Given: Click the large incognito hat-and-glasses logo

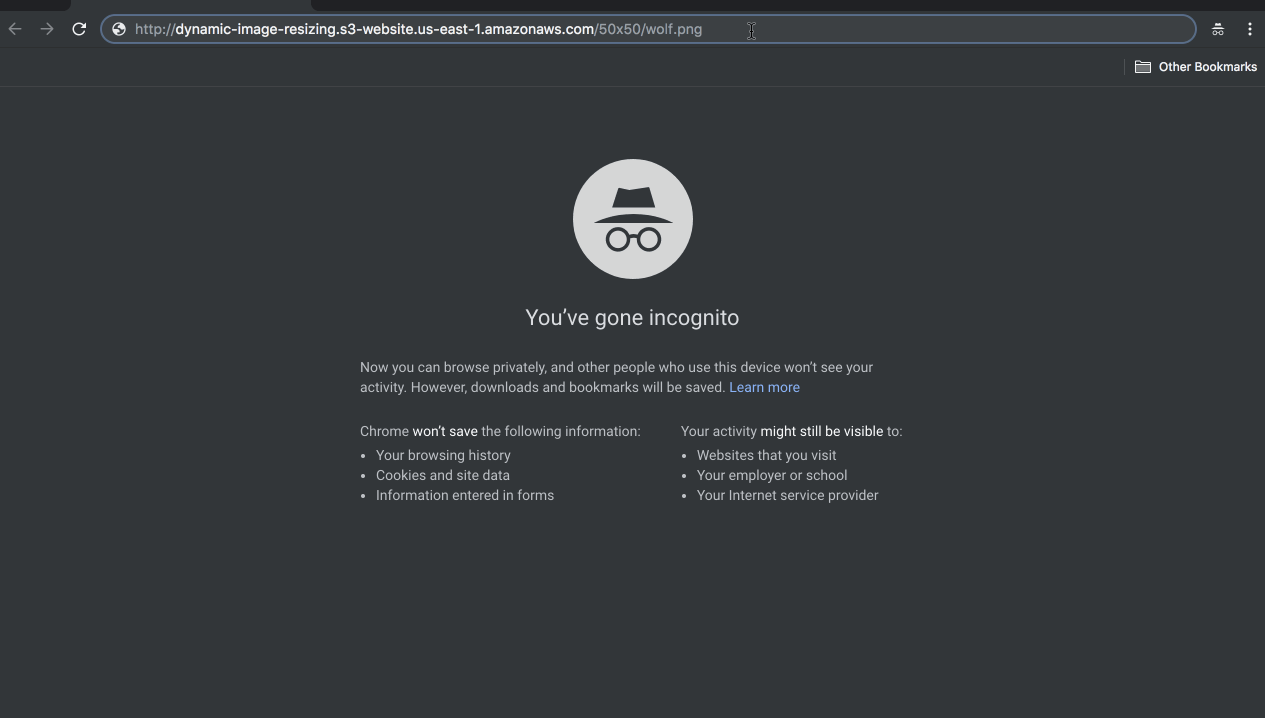Looking at the screenshot, I should [x=632, y=219].
